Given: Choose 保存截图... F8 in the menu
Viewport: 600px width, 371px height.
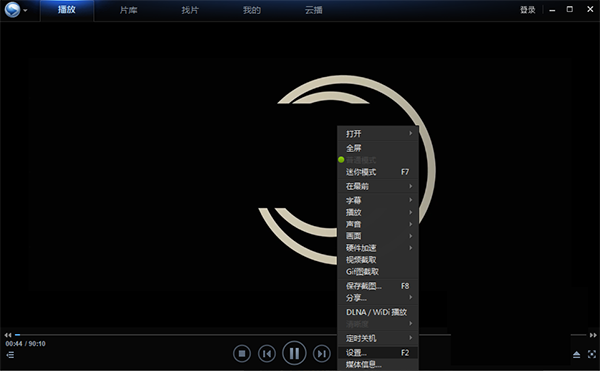Looking at the screenshot, I should [x=378, y=286].
